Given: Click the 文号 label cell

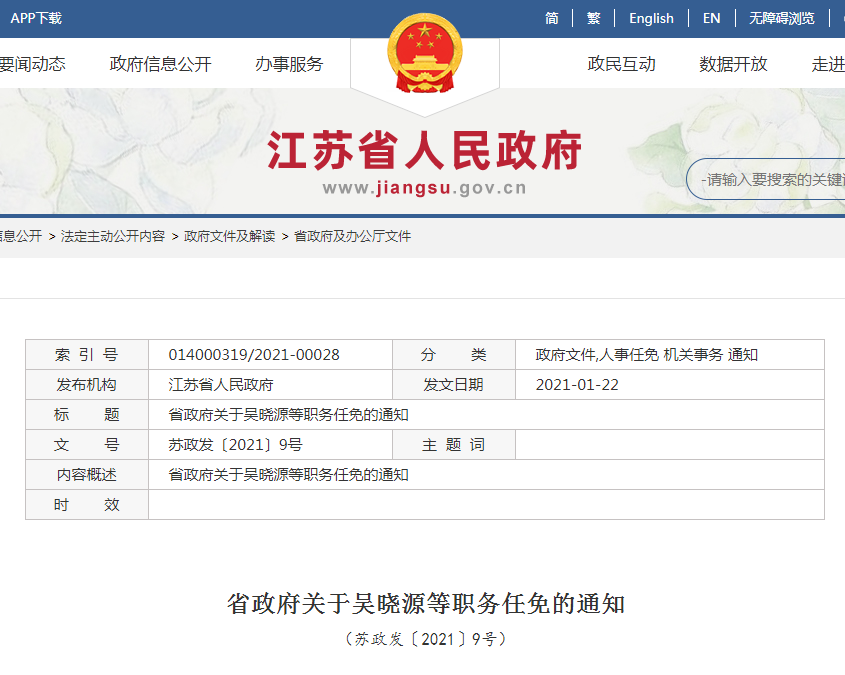Looking at the screenshot, I should click(x=87, y=445).
